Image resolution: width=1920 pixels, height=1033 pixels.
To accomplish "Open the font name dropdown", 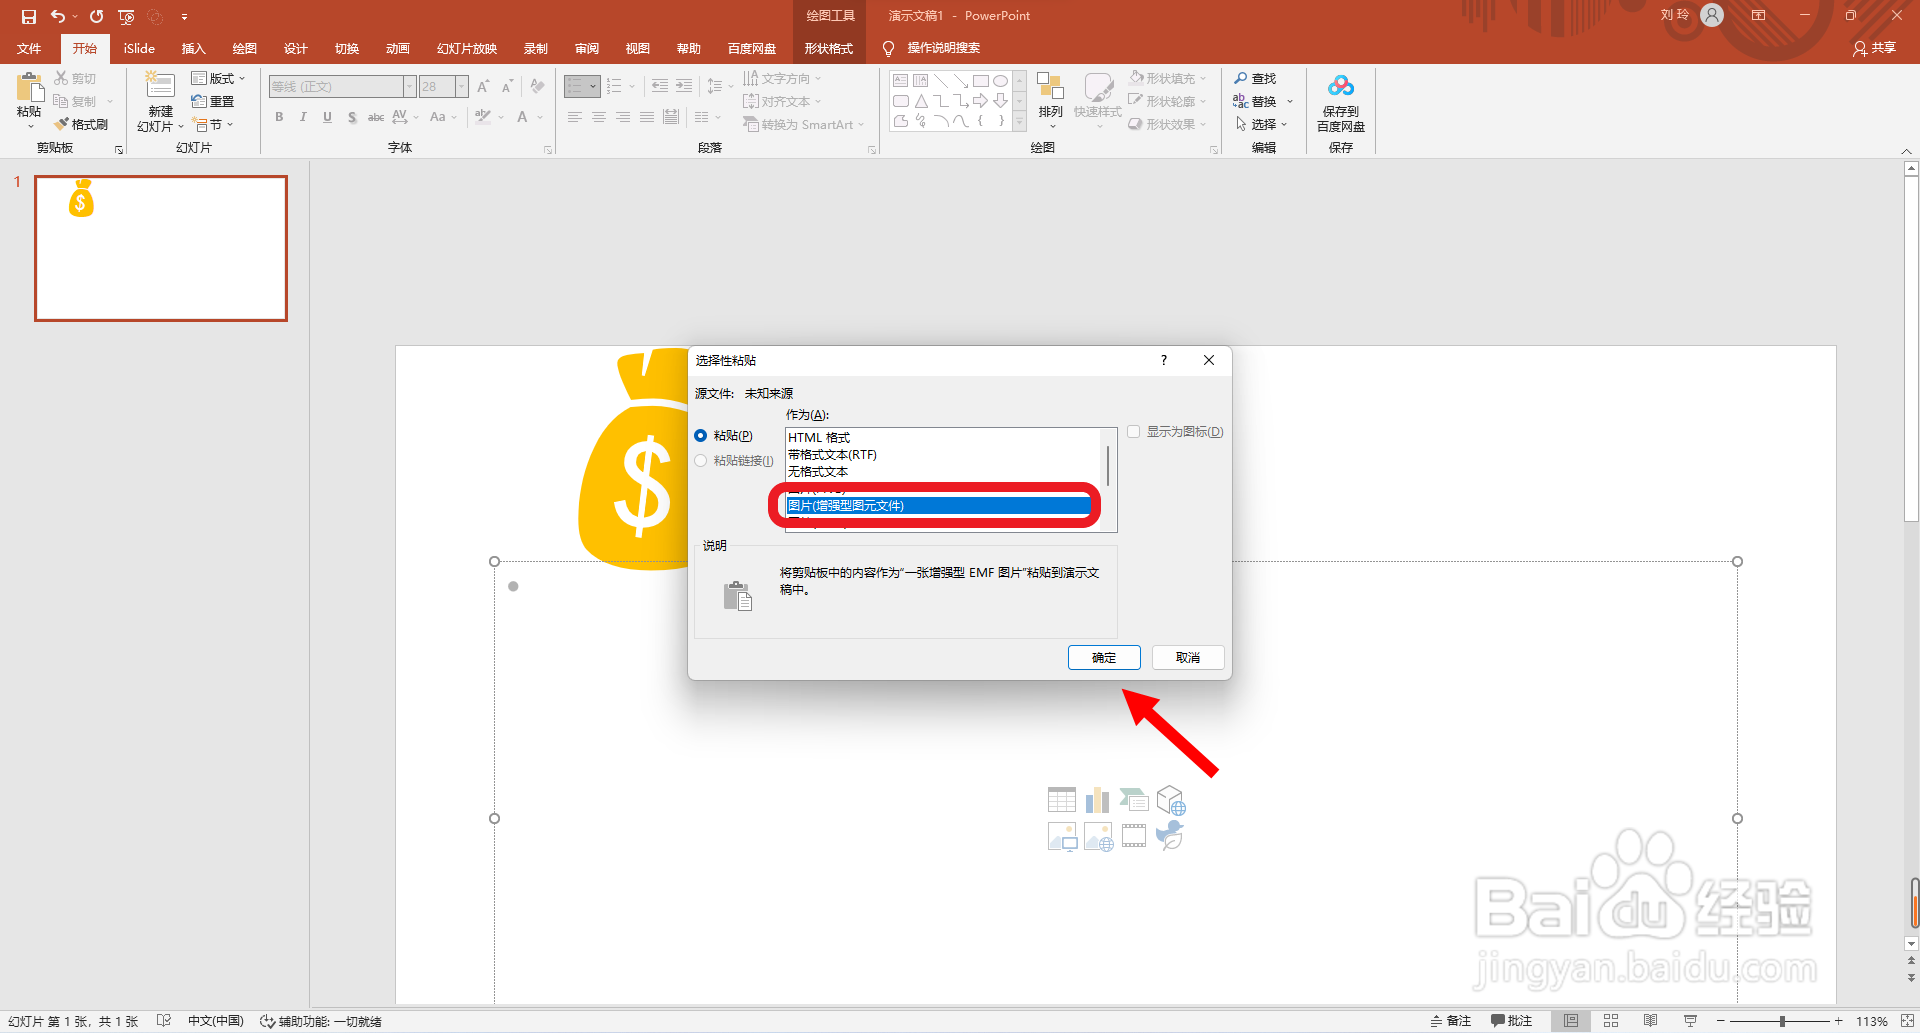I will click(409, 87).
